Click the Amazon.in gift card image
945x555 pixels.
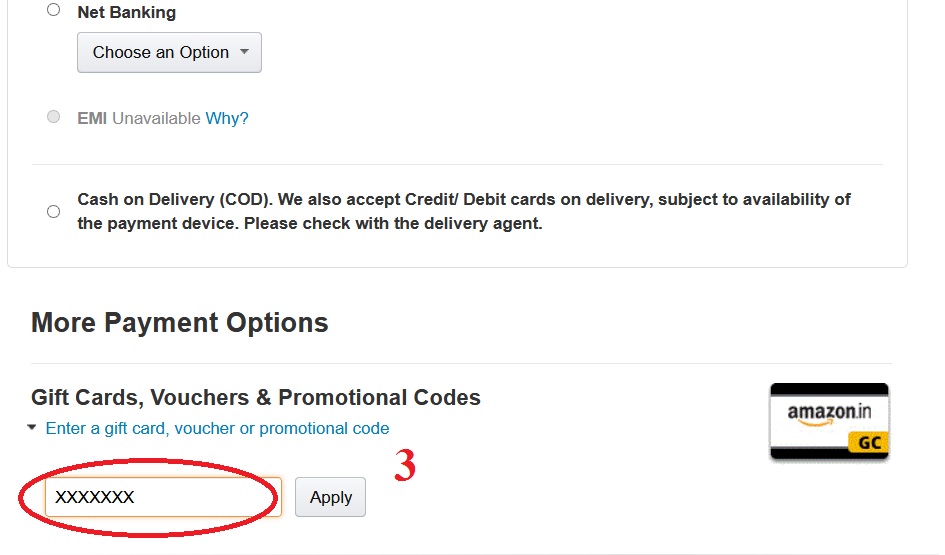point(829,421)
